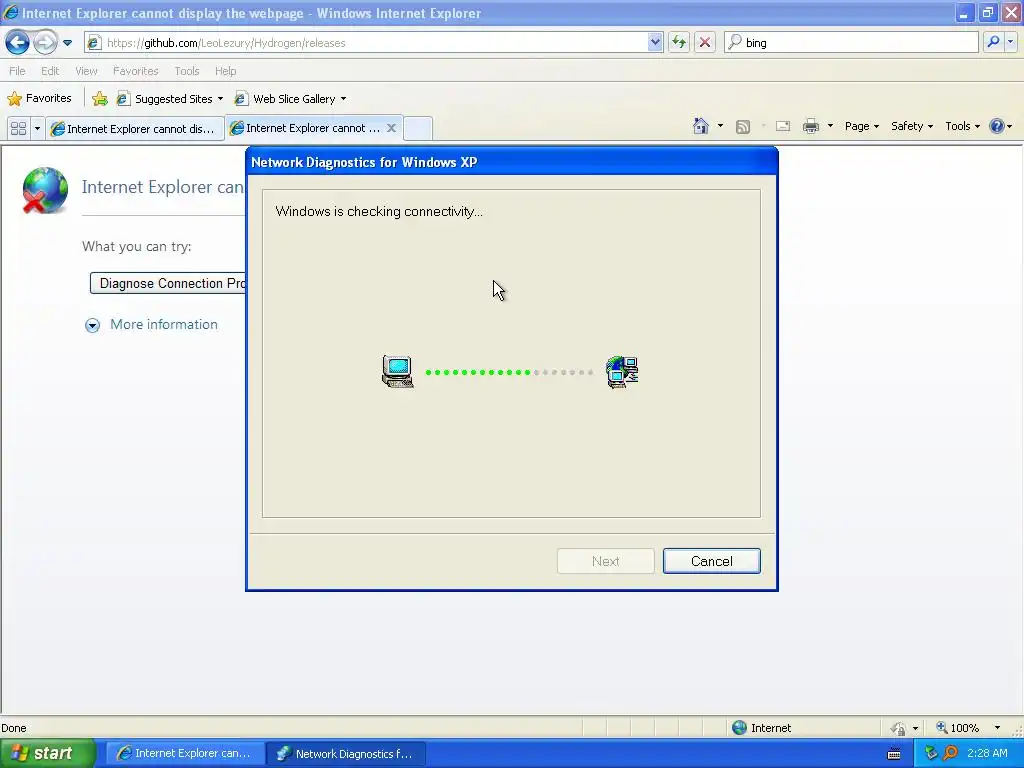This screenshot has height=768, width=1024.
Task: Open Web Slice Gallery link
Action: 290,99
